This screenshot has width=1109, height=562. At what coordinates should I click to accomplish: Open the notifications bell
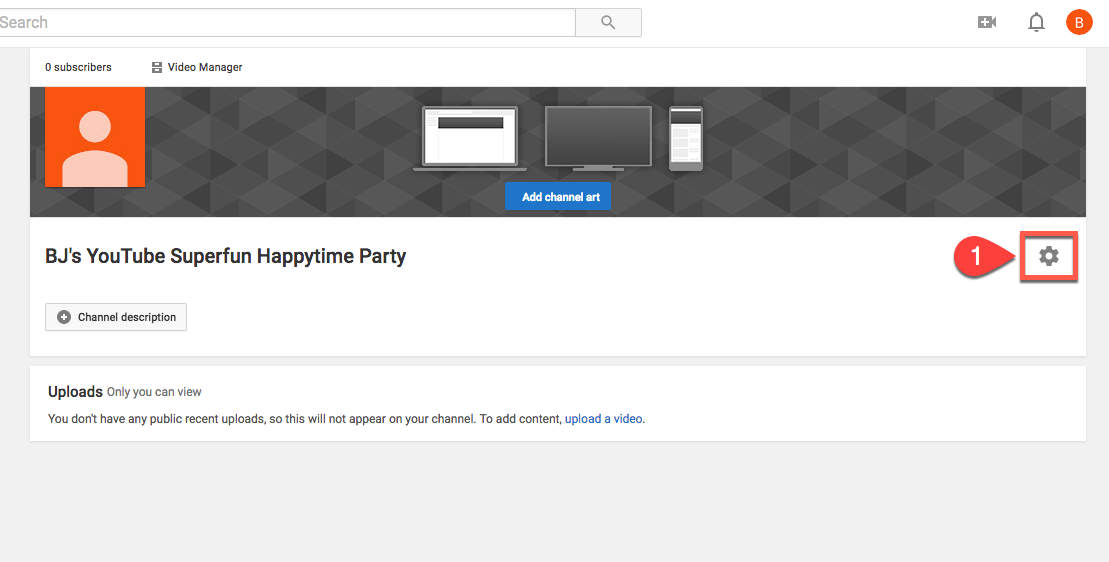click(1036, 23)
